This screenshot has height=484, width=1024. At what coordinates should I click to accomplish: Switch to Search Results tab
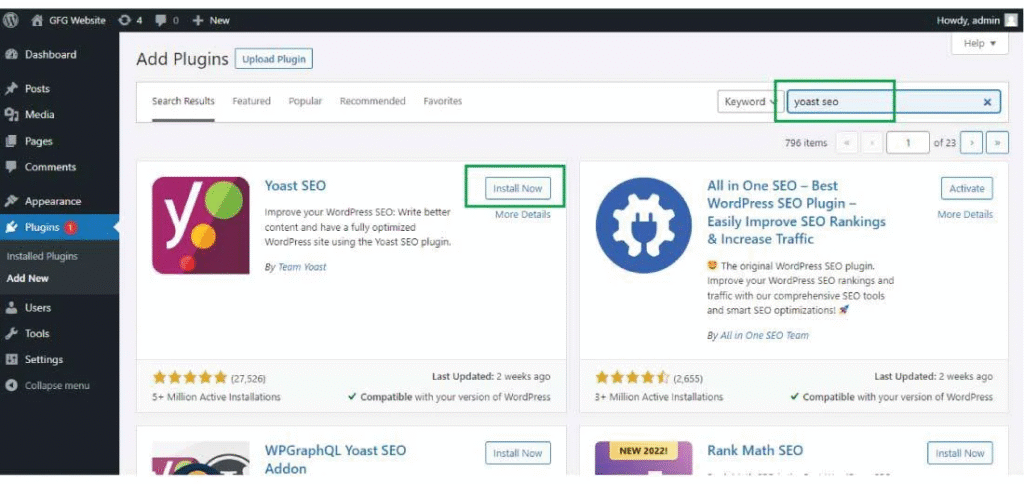click(x=183, y=101)
